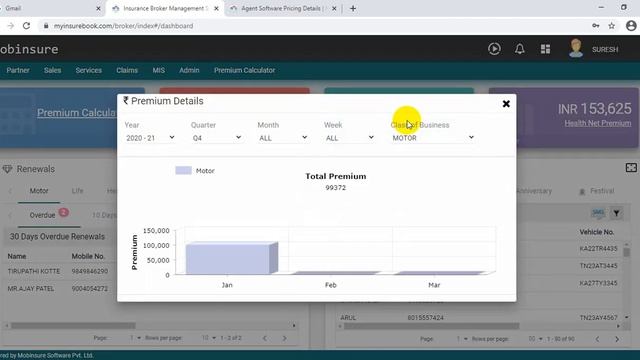
Task: Open the Services menu
Action: pyautogui.click(x=89, y=70)
